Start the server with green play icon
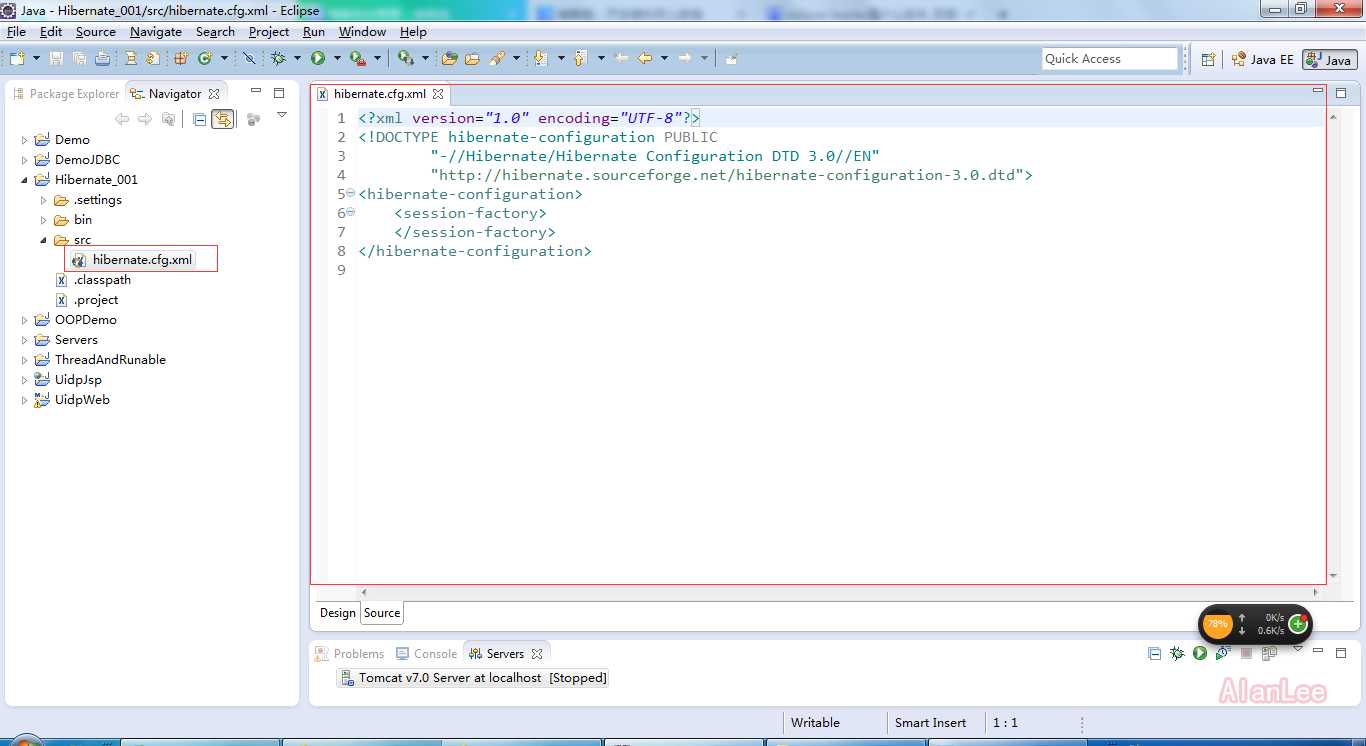The image size is (1366, 746). click(1200, 653)
